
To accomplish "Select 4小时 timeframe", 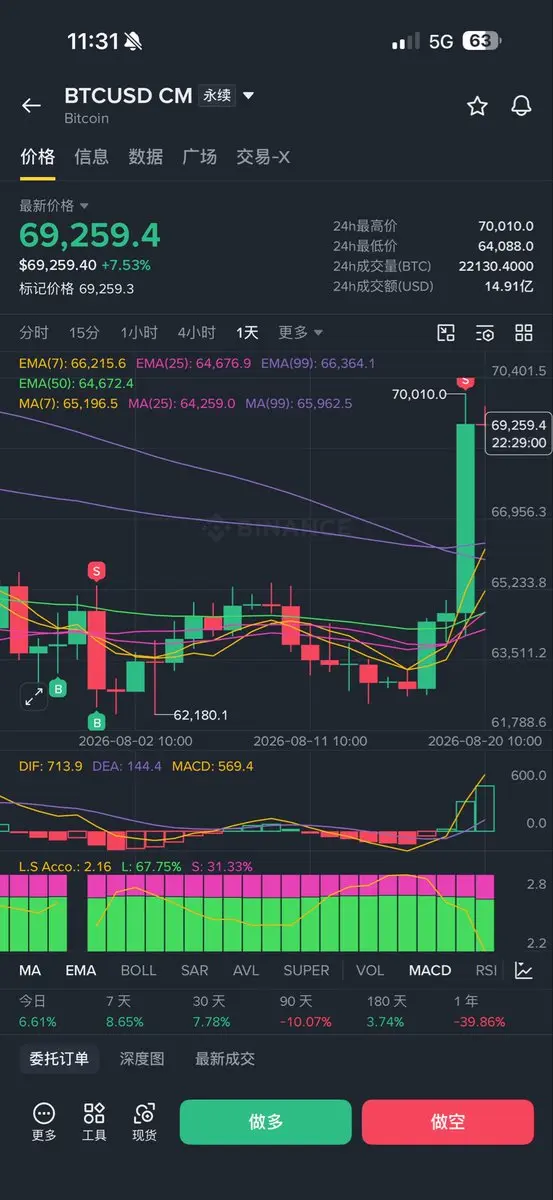I will click(x=196, y=332).
